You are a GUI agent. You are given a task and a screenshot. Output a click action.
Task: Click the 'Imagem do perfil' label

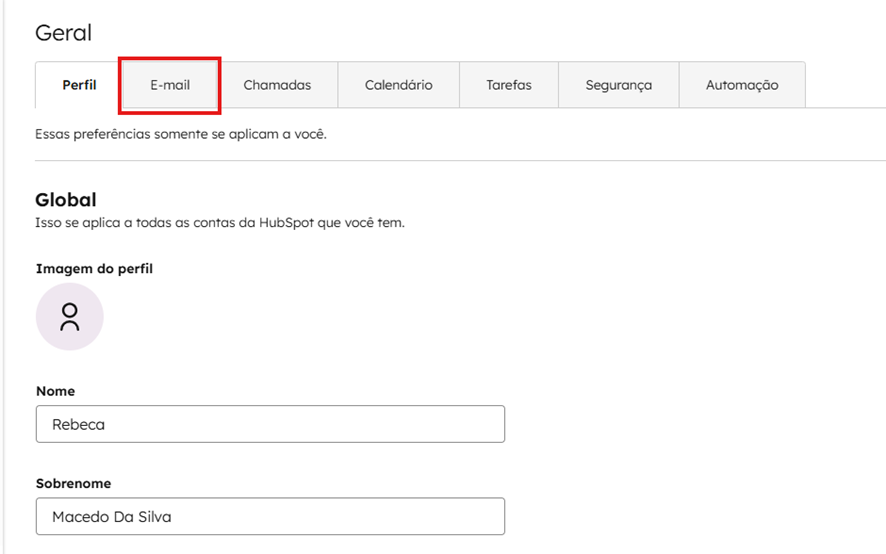coord(94,269)
